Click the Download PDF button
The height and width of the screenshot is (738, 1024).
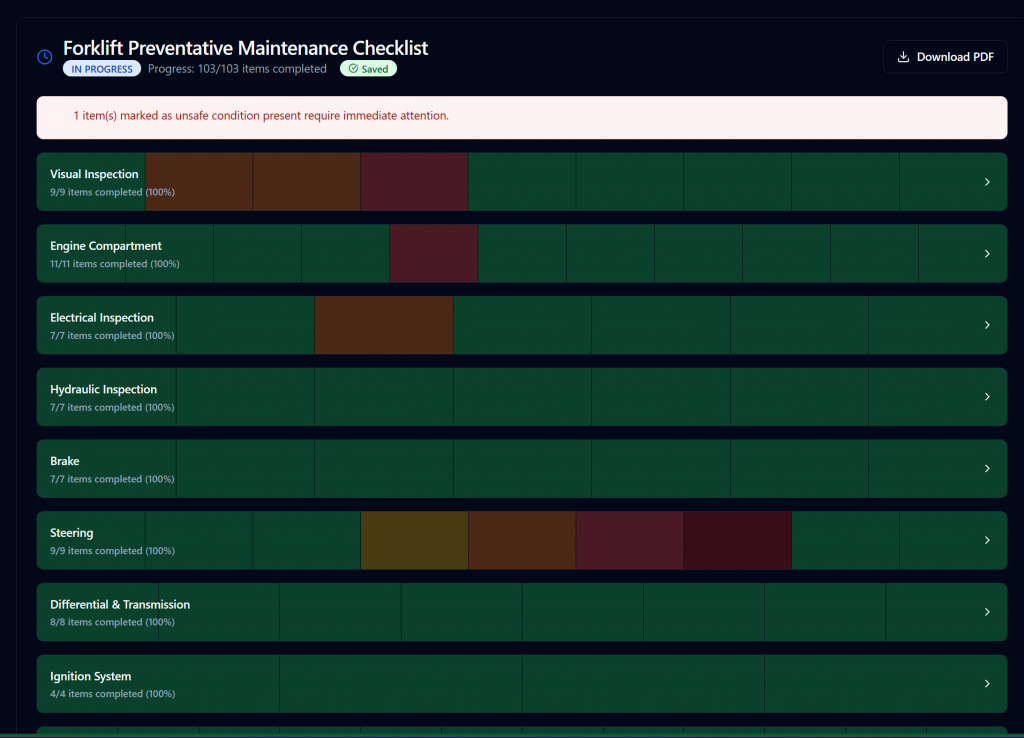(945, 57)
